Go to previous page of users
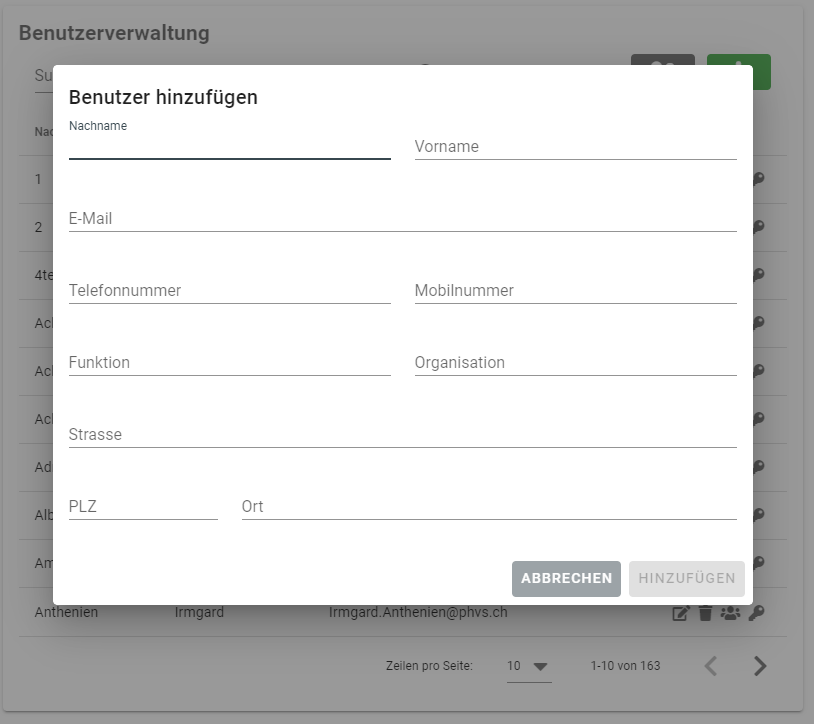 [711, 666]
